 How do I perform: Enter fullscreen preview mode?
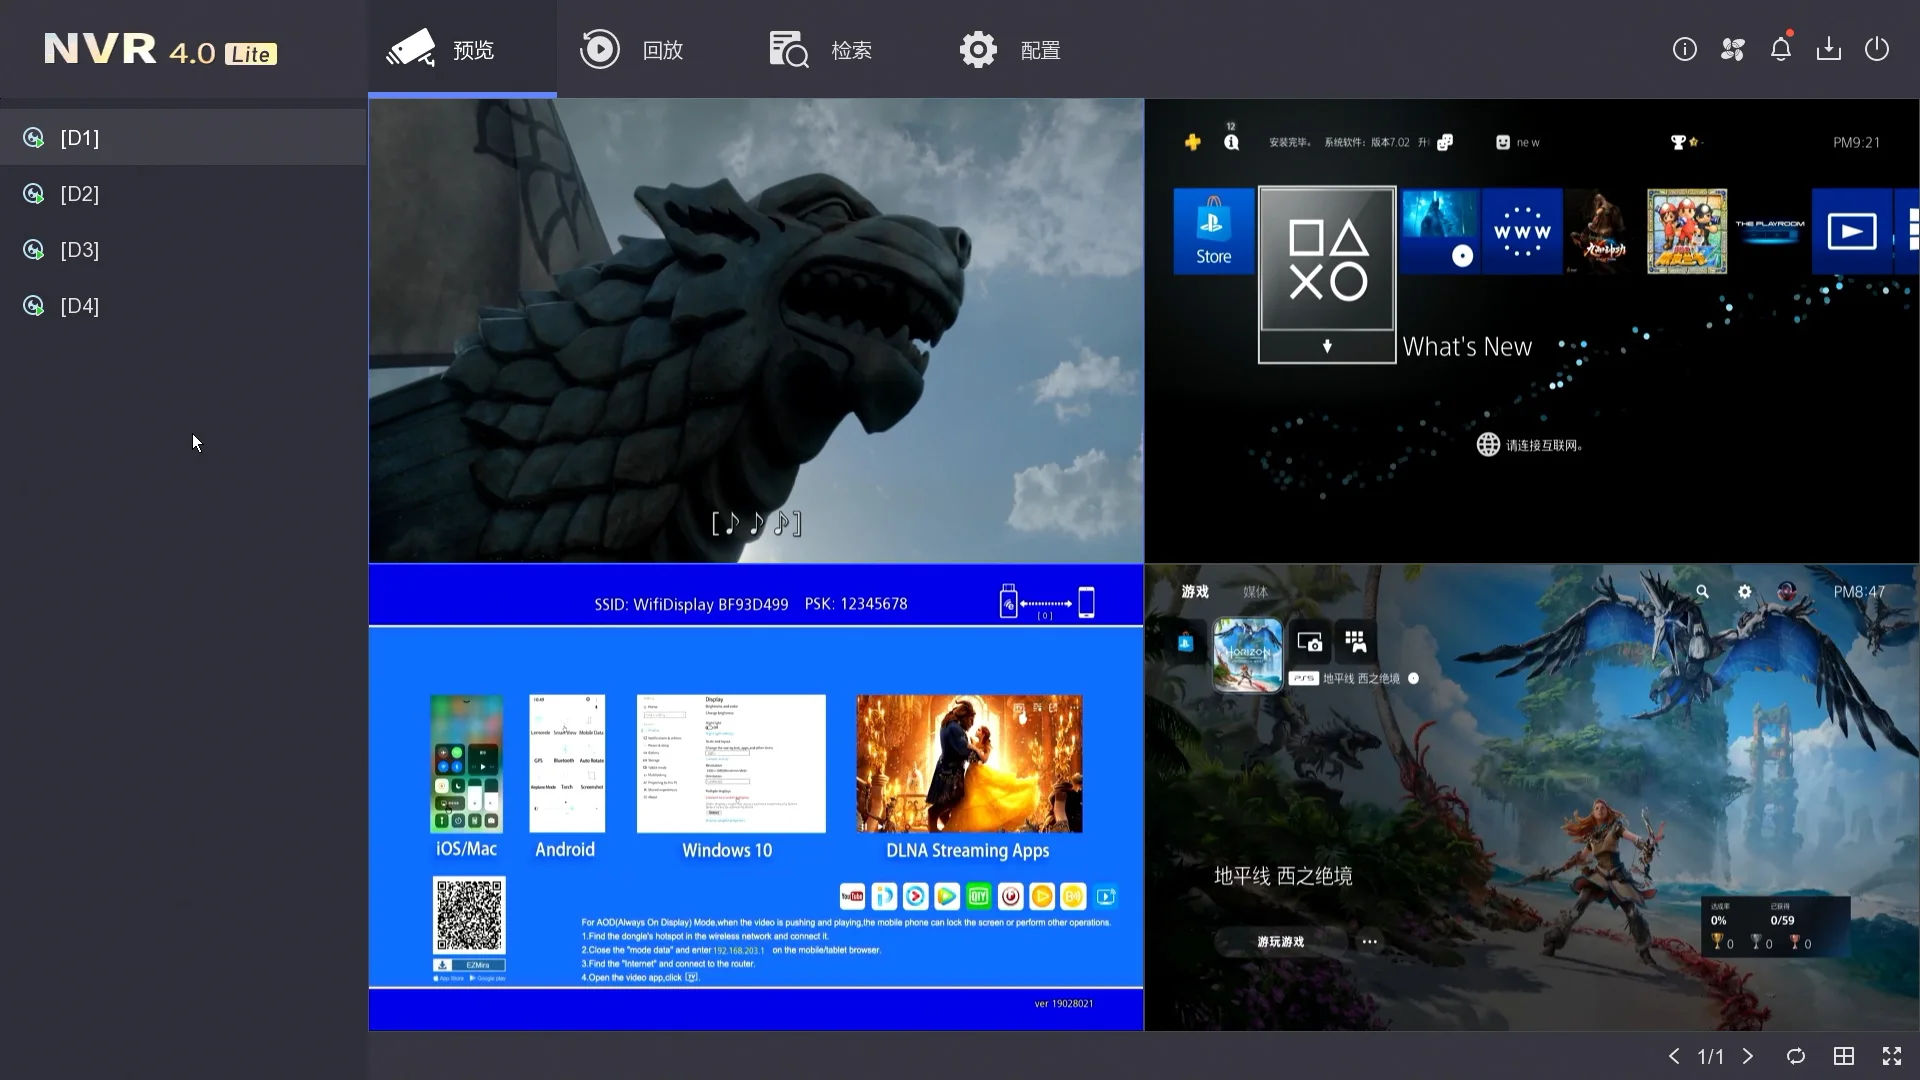pos(1892,1056)
